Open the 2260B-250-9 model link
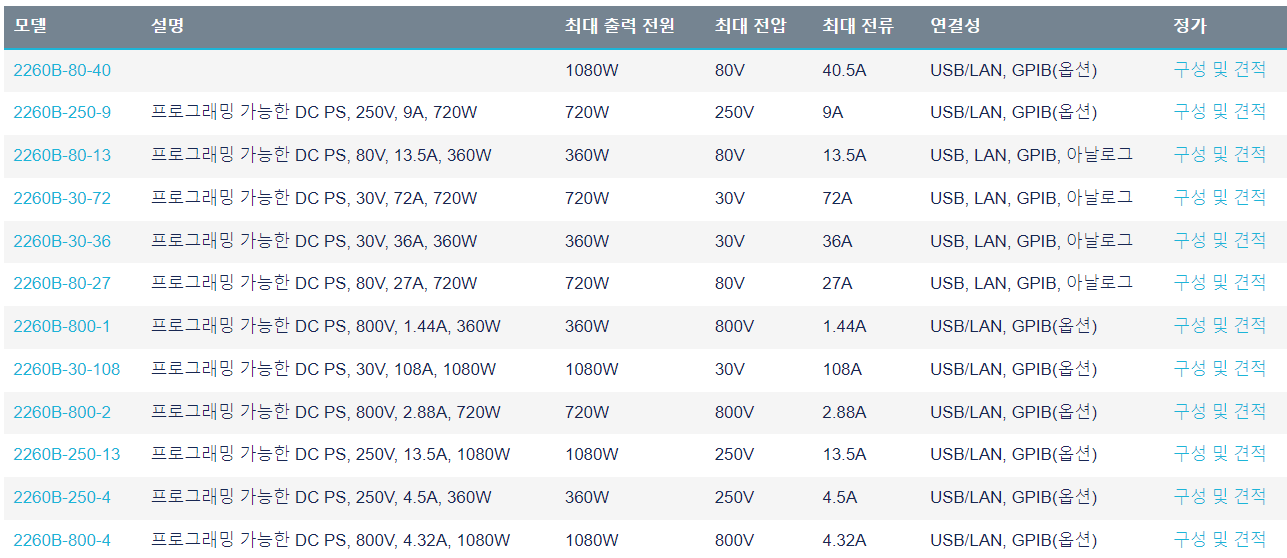This screenshot has height=558, width=1287. 62,112
